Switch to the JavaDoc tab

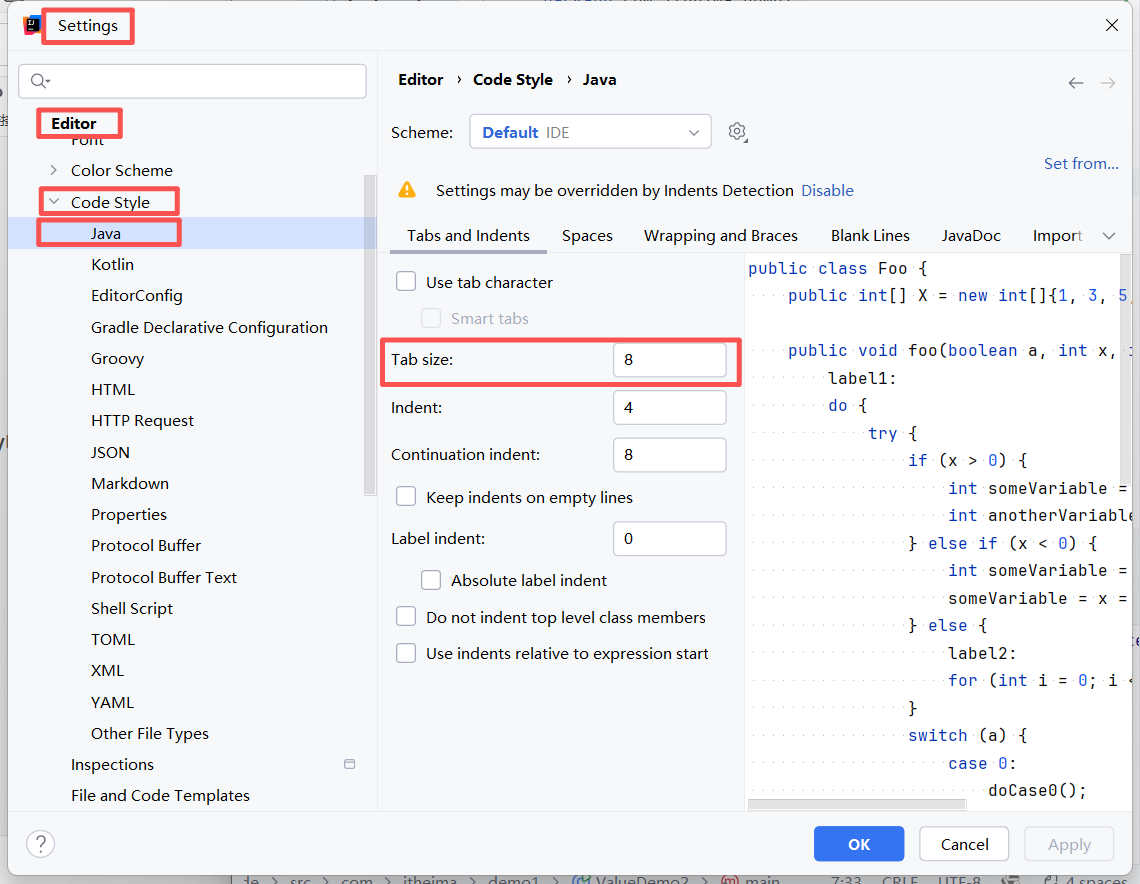point(971,236)
